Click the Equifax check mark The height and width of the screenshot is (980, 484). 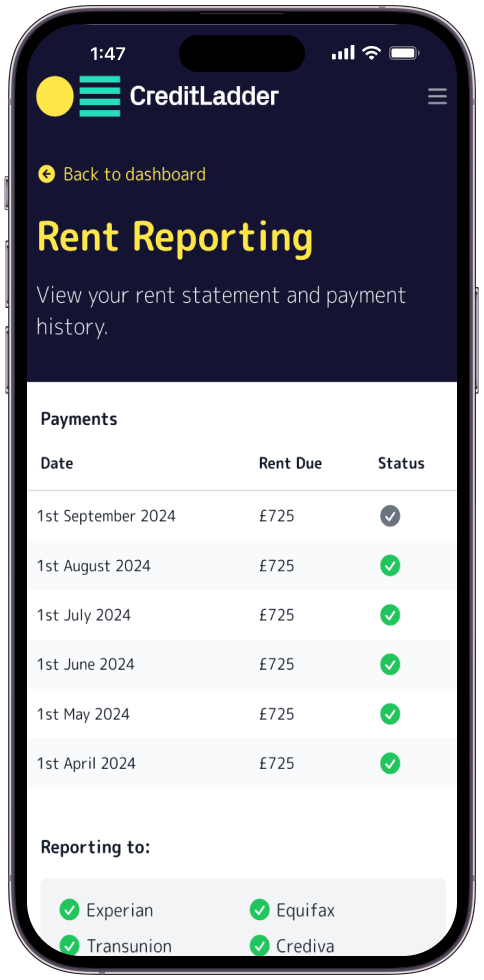(260, 910)
